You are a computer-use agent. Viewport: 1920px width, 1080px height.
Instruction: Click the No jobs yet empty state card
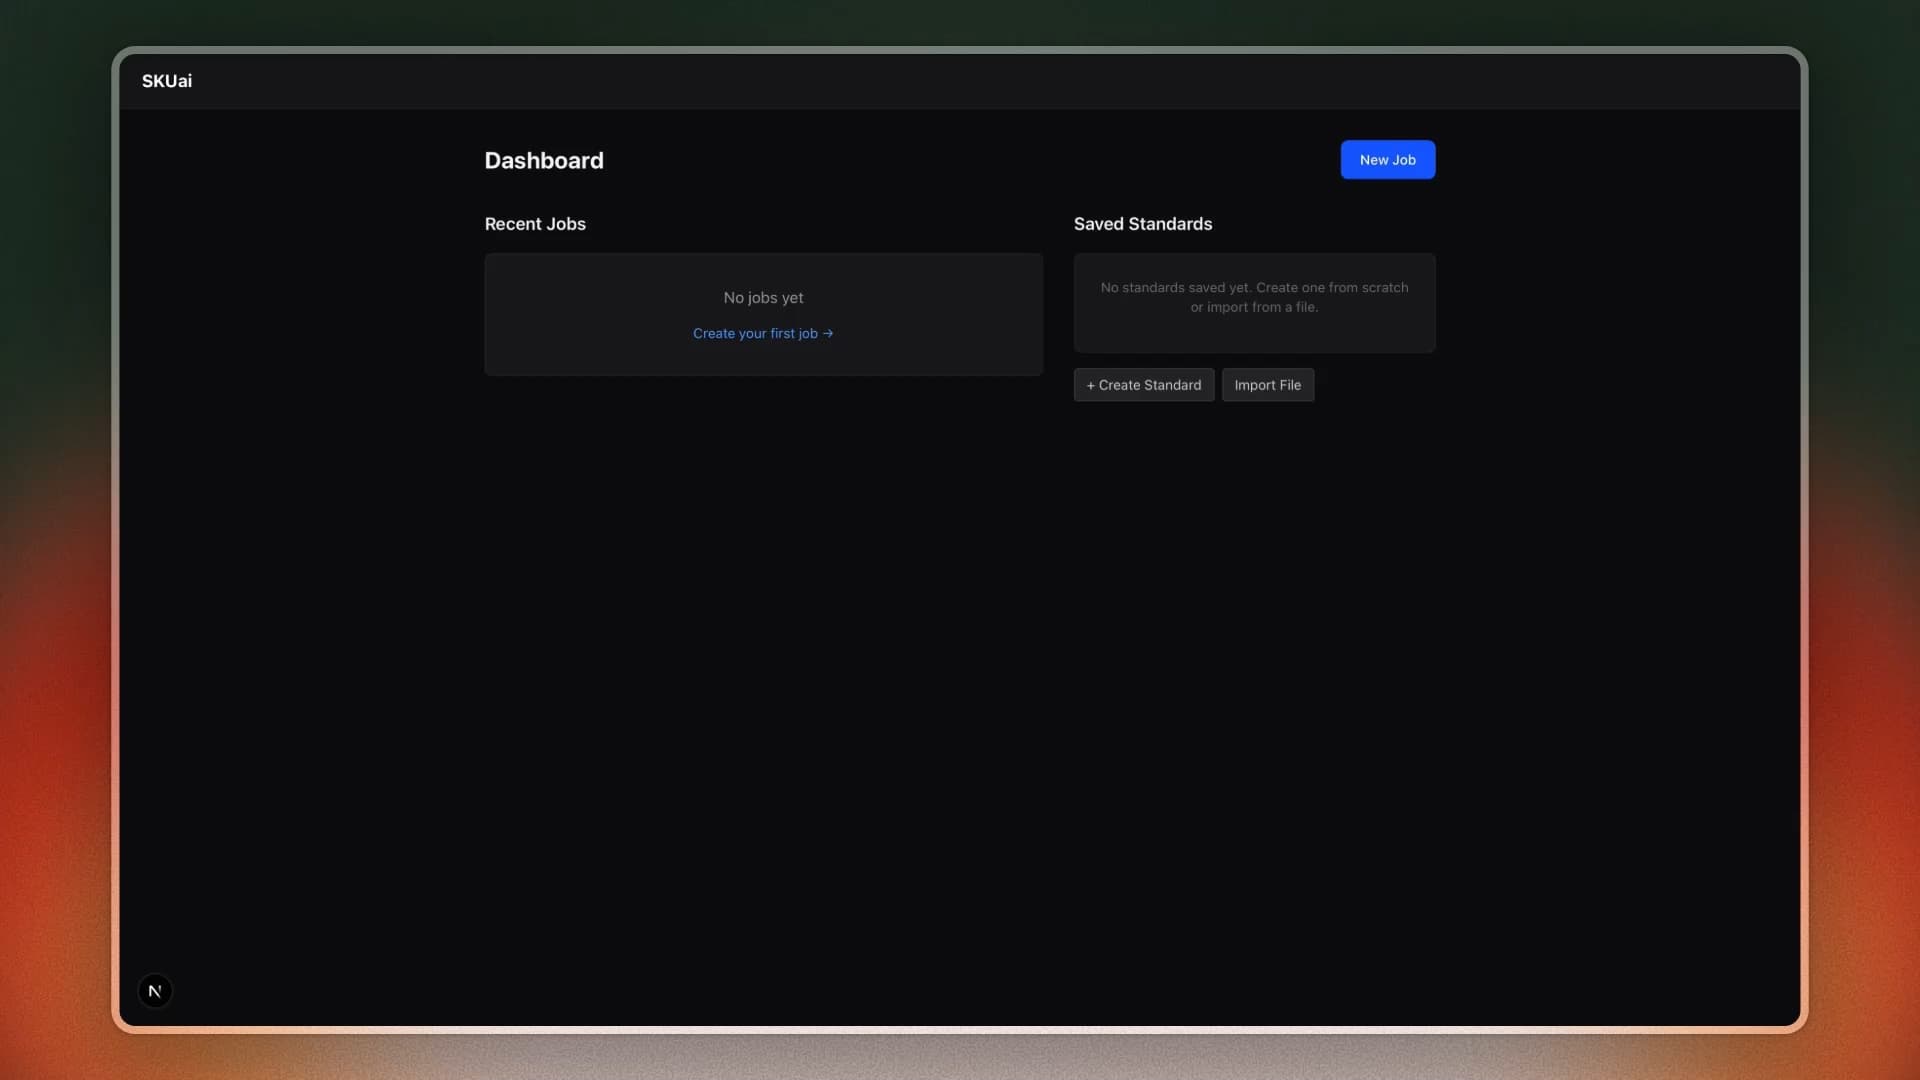click(x=763, y=314)
